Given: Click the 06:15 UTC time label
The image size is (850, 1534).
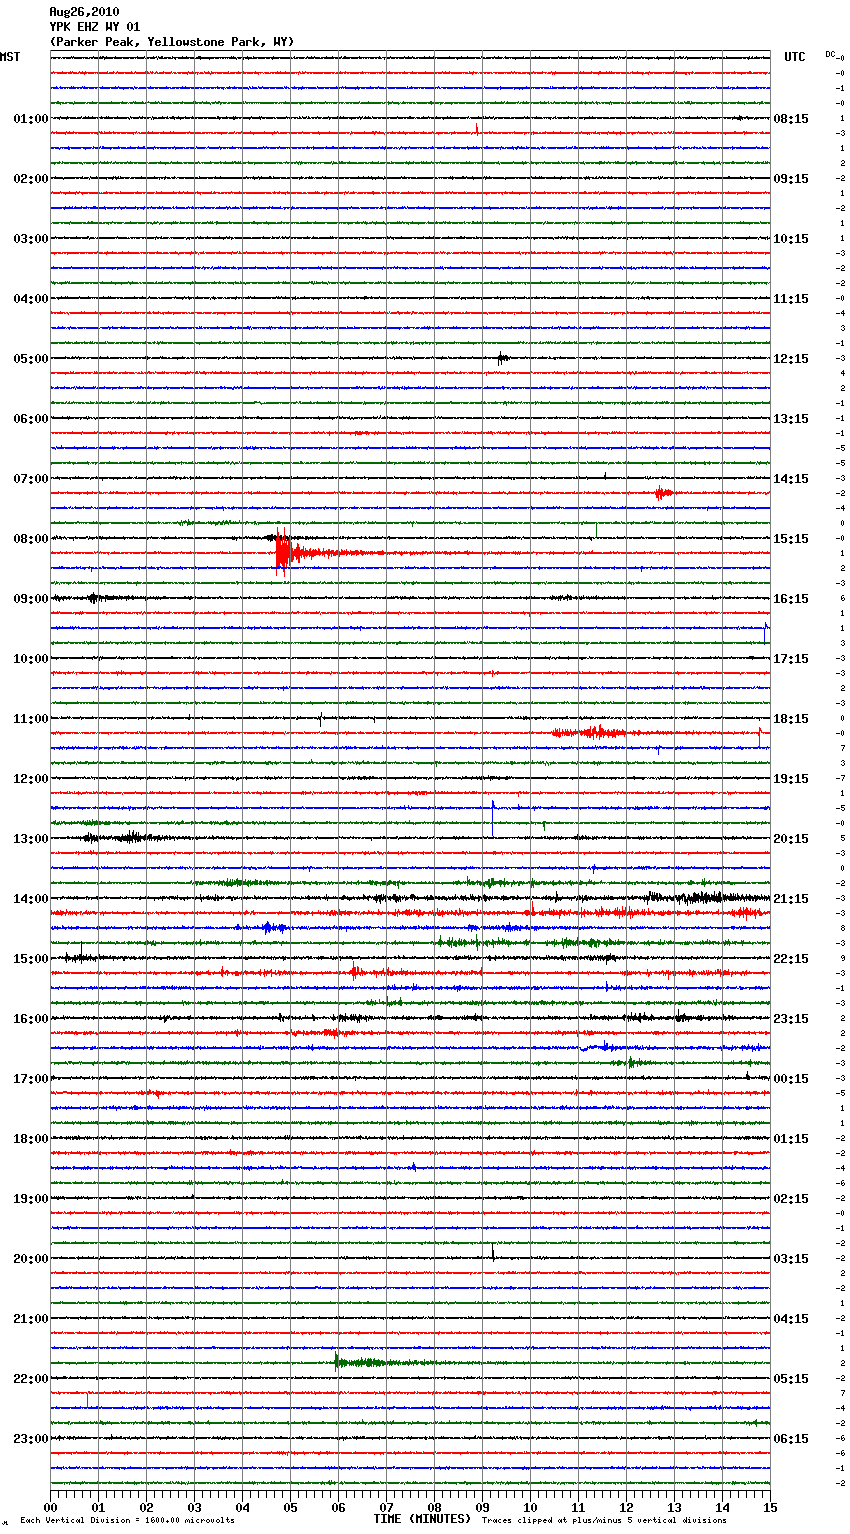Looking at the screenshot, I should [x=791, y=1439].
